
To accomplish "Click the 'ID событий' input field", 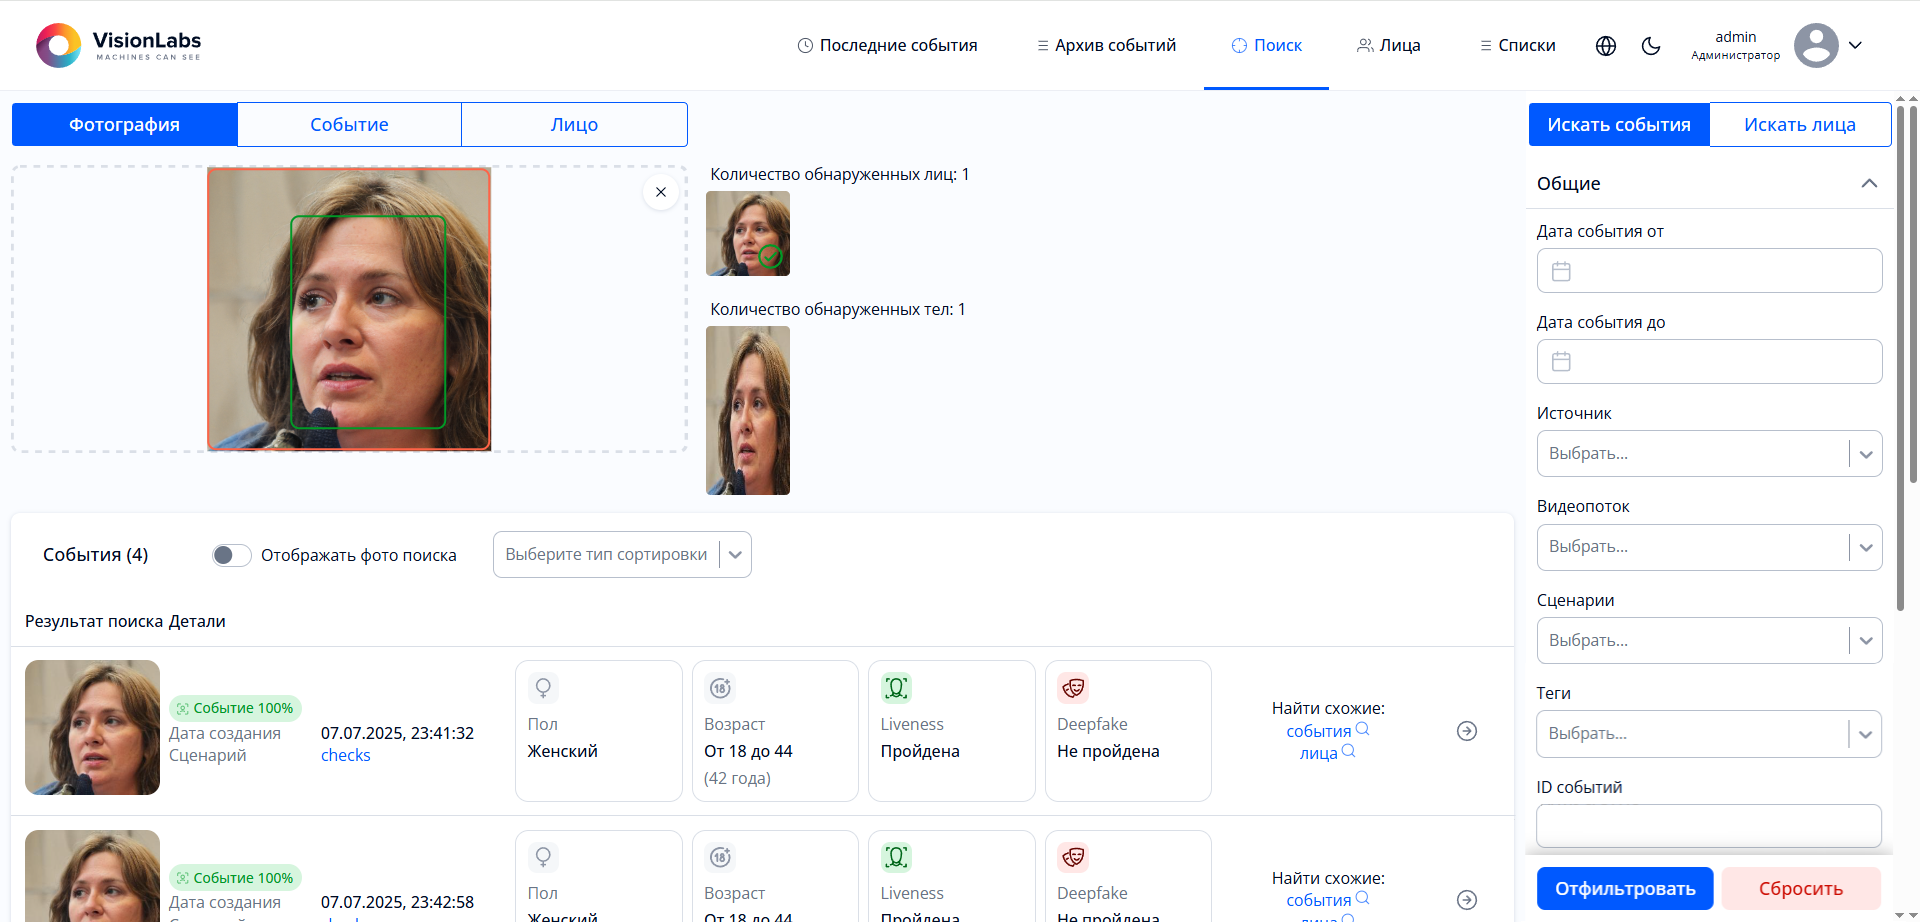I will (x=1709, y=826).
